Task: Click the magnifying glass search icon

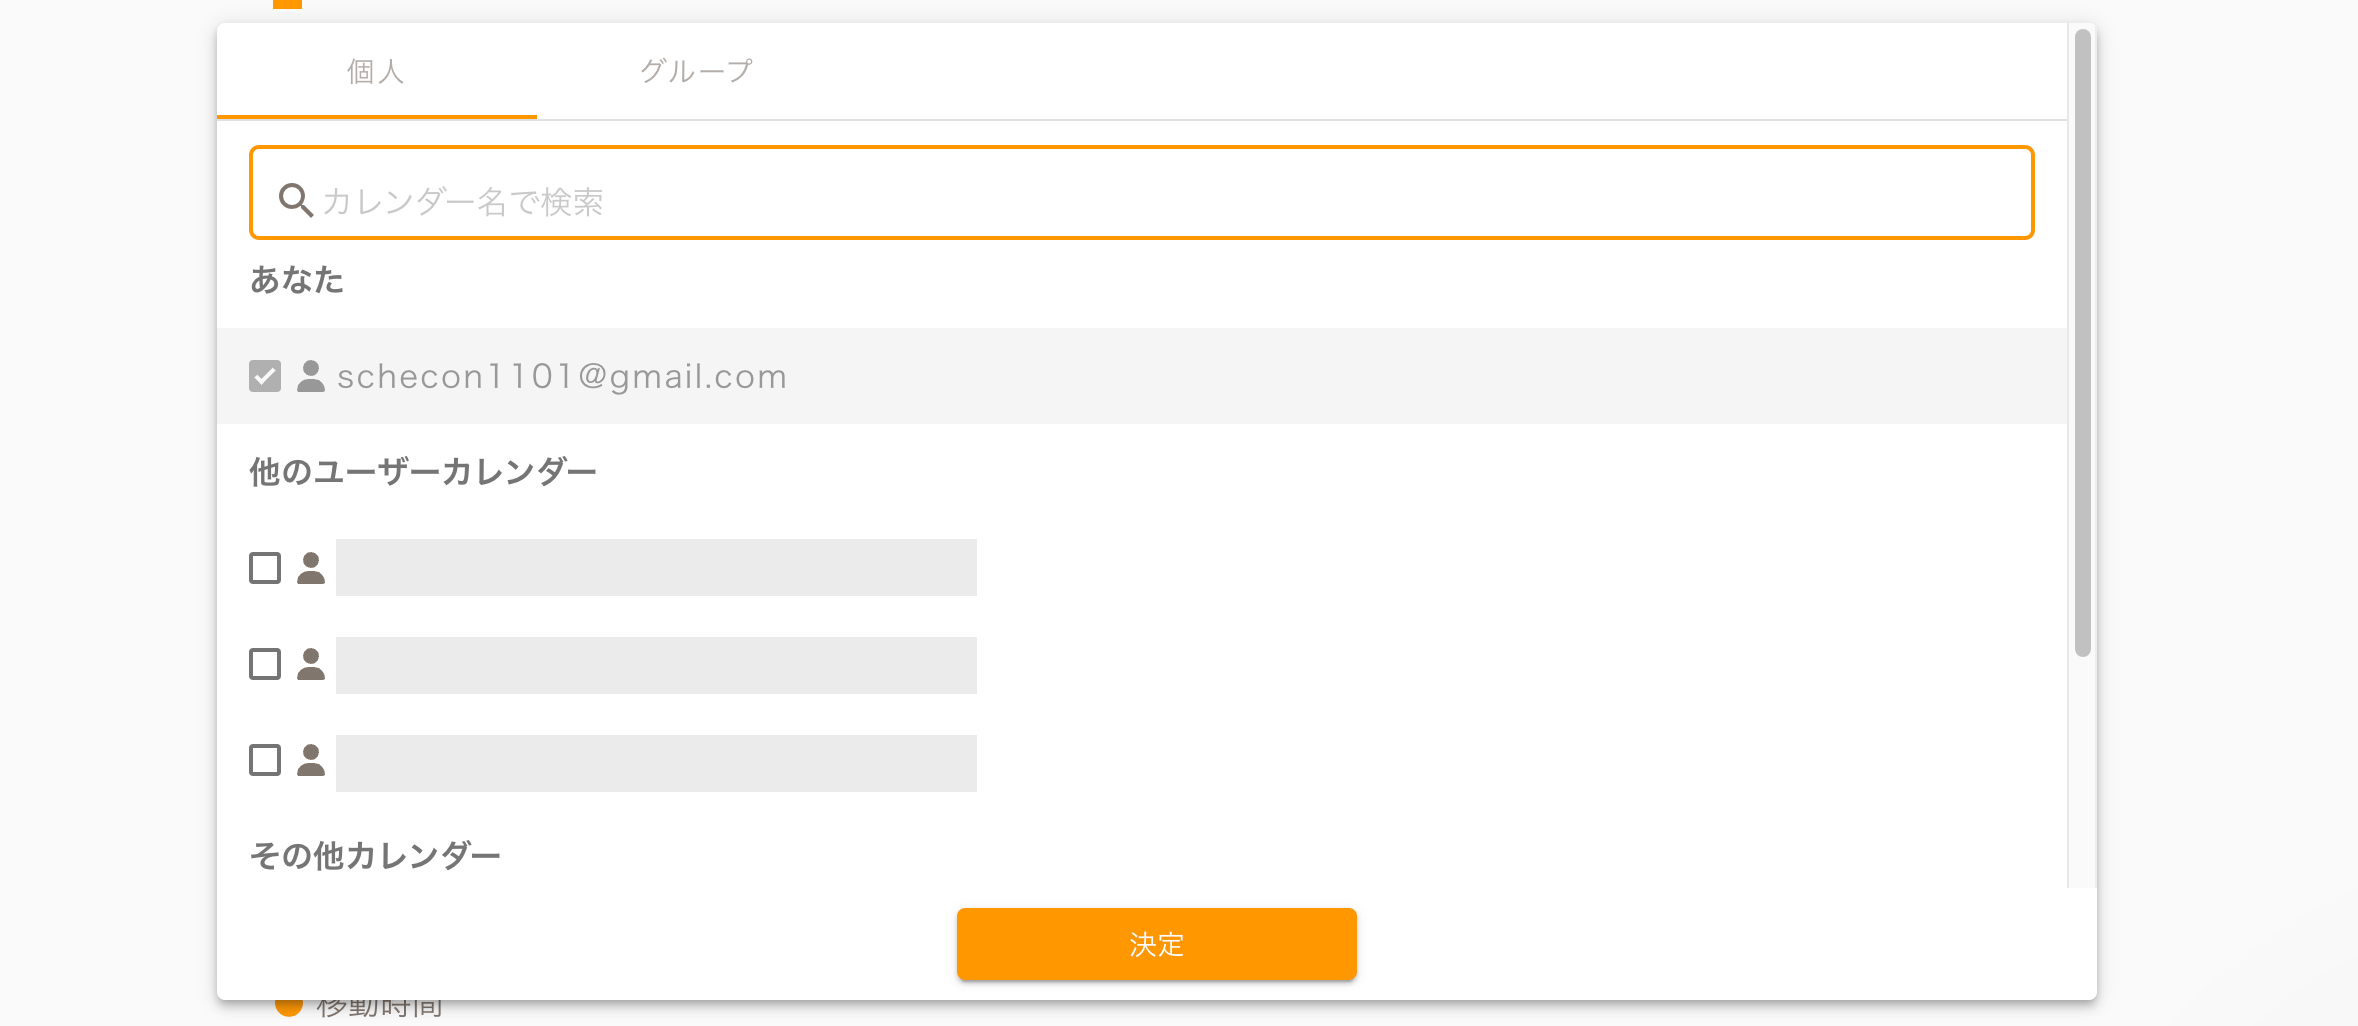Action: click(295, 200)
